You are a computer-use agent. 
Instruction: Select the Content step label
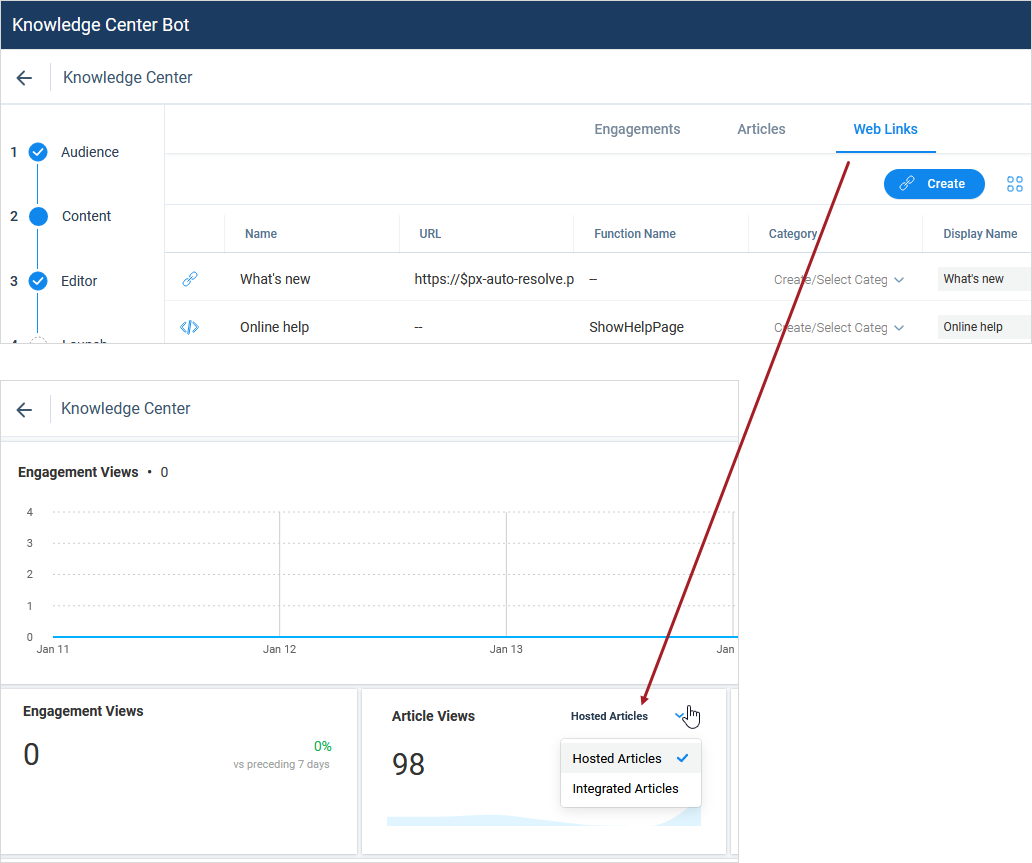point(86,217)
